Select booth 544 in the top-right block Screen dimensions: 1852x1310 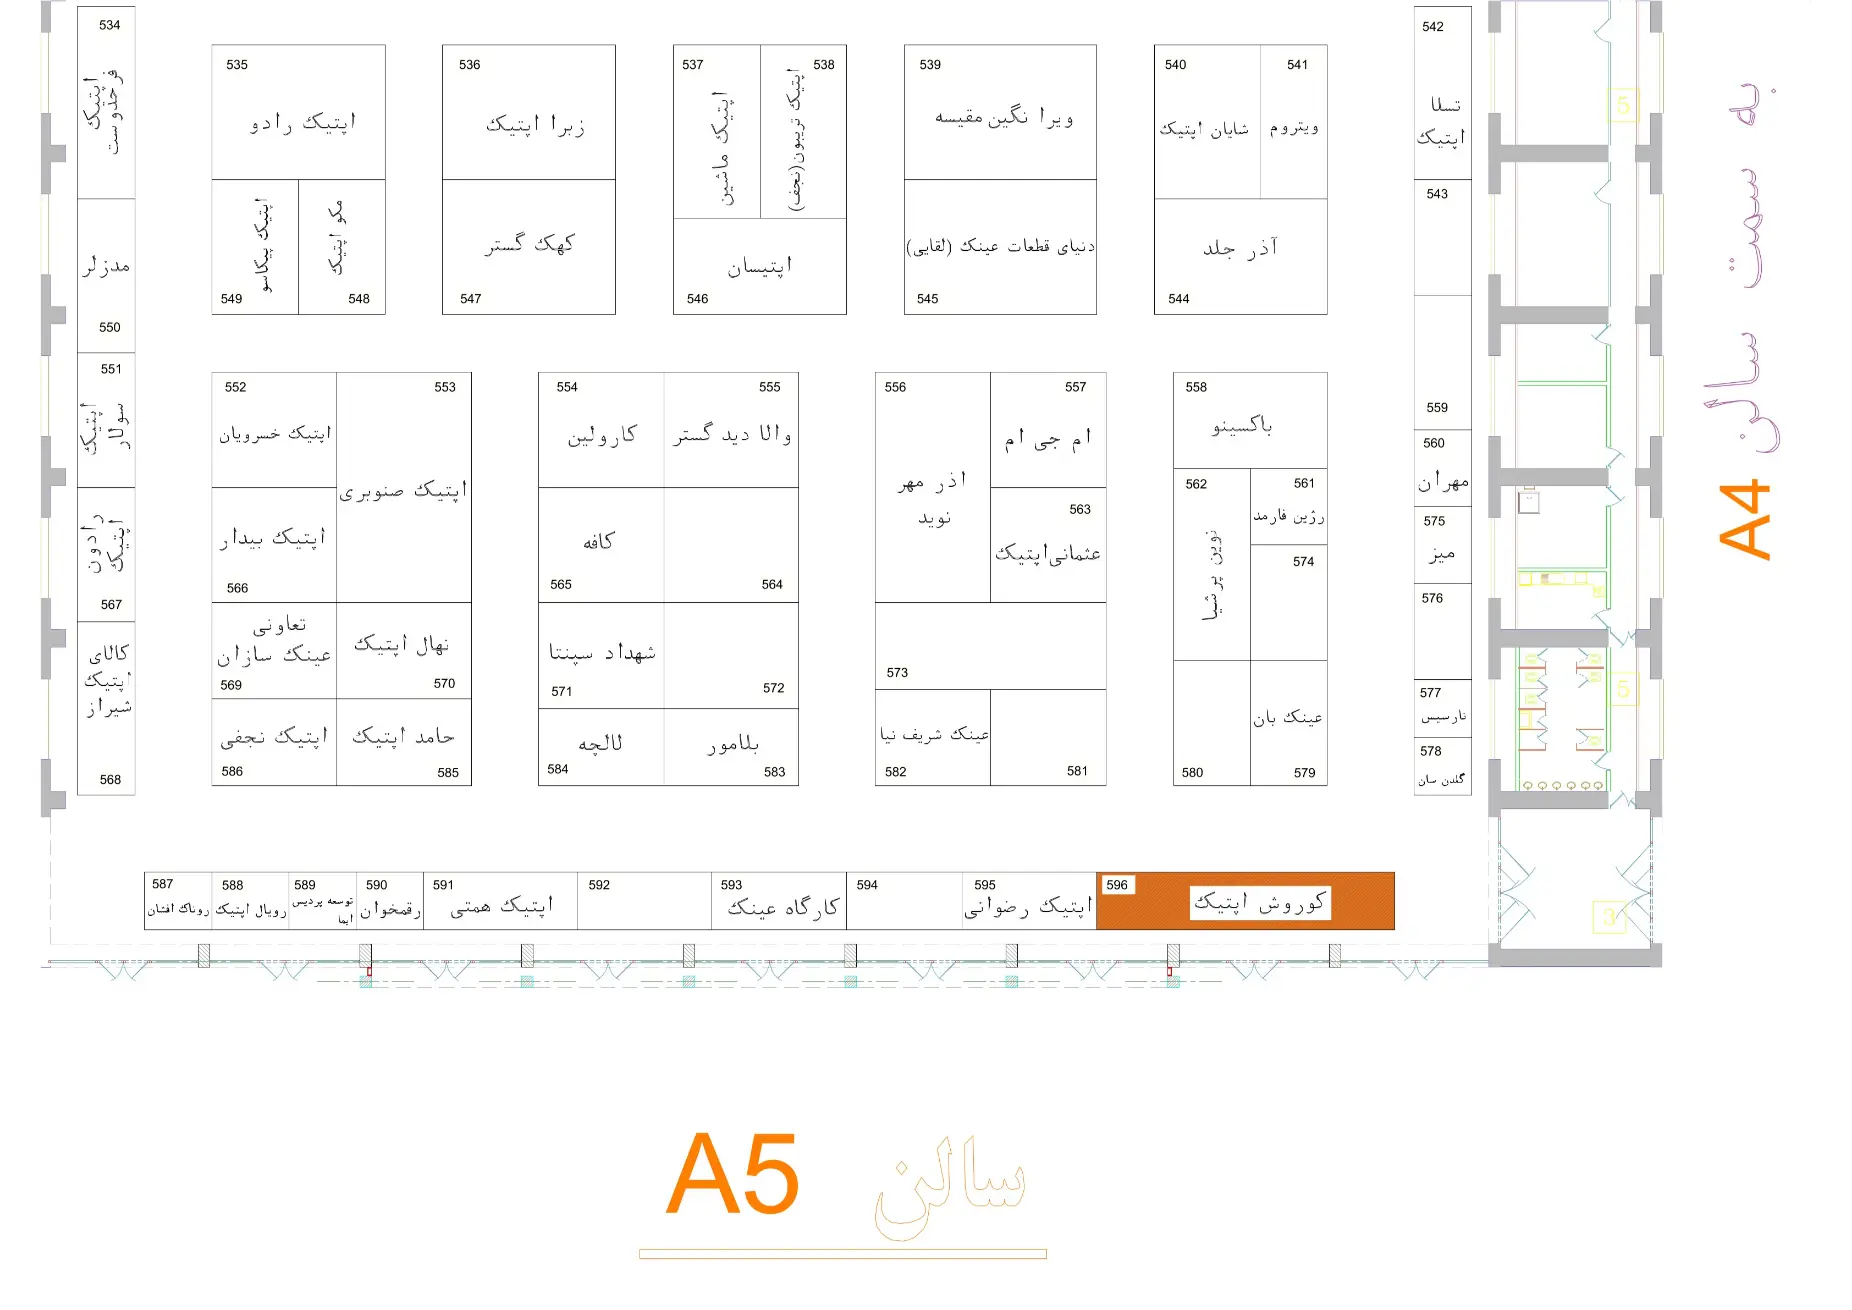[x=1240, y=257]
